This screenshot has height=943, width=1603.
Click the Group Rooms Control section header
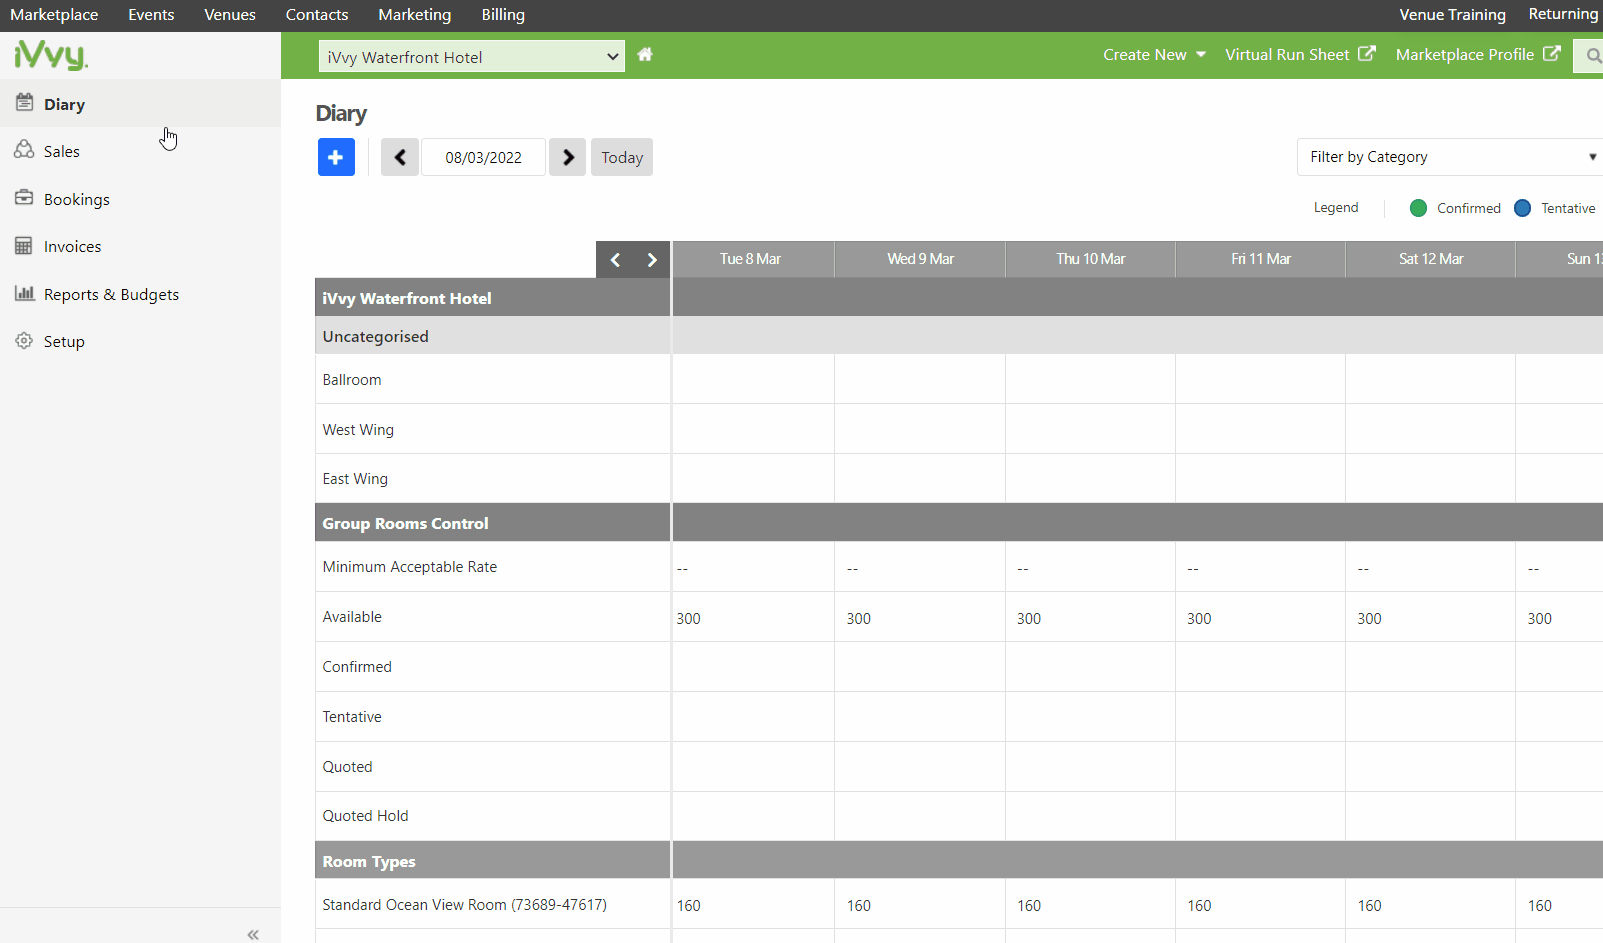pos(405,523)
